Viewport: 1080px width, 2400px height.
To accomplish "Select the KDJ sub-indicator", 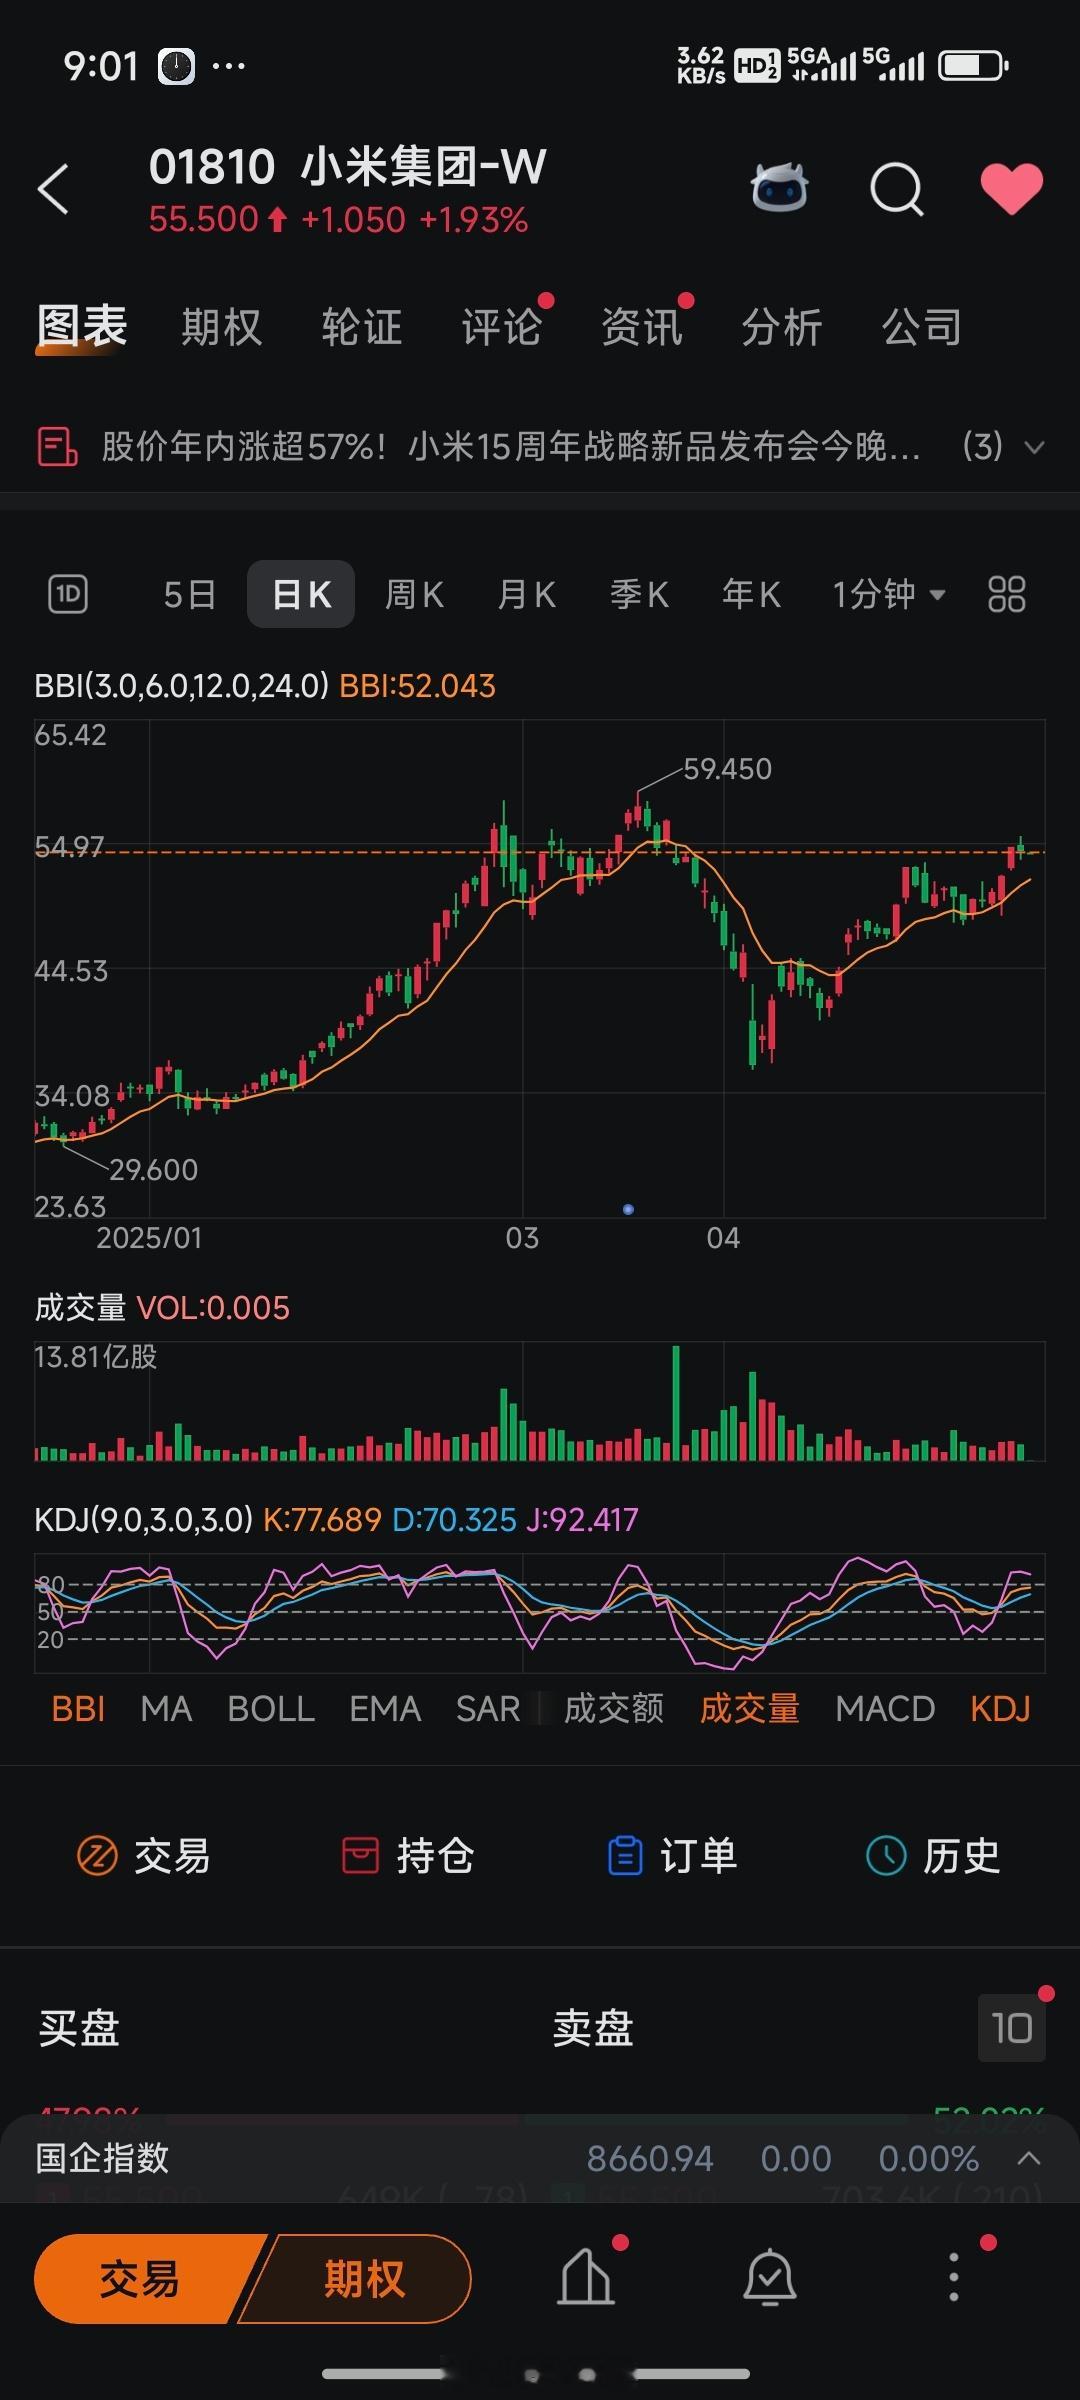I will (1000, 1709).
